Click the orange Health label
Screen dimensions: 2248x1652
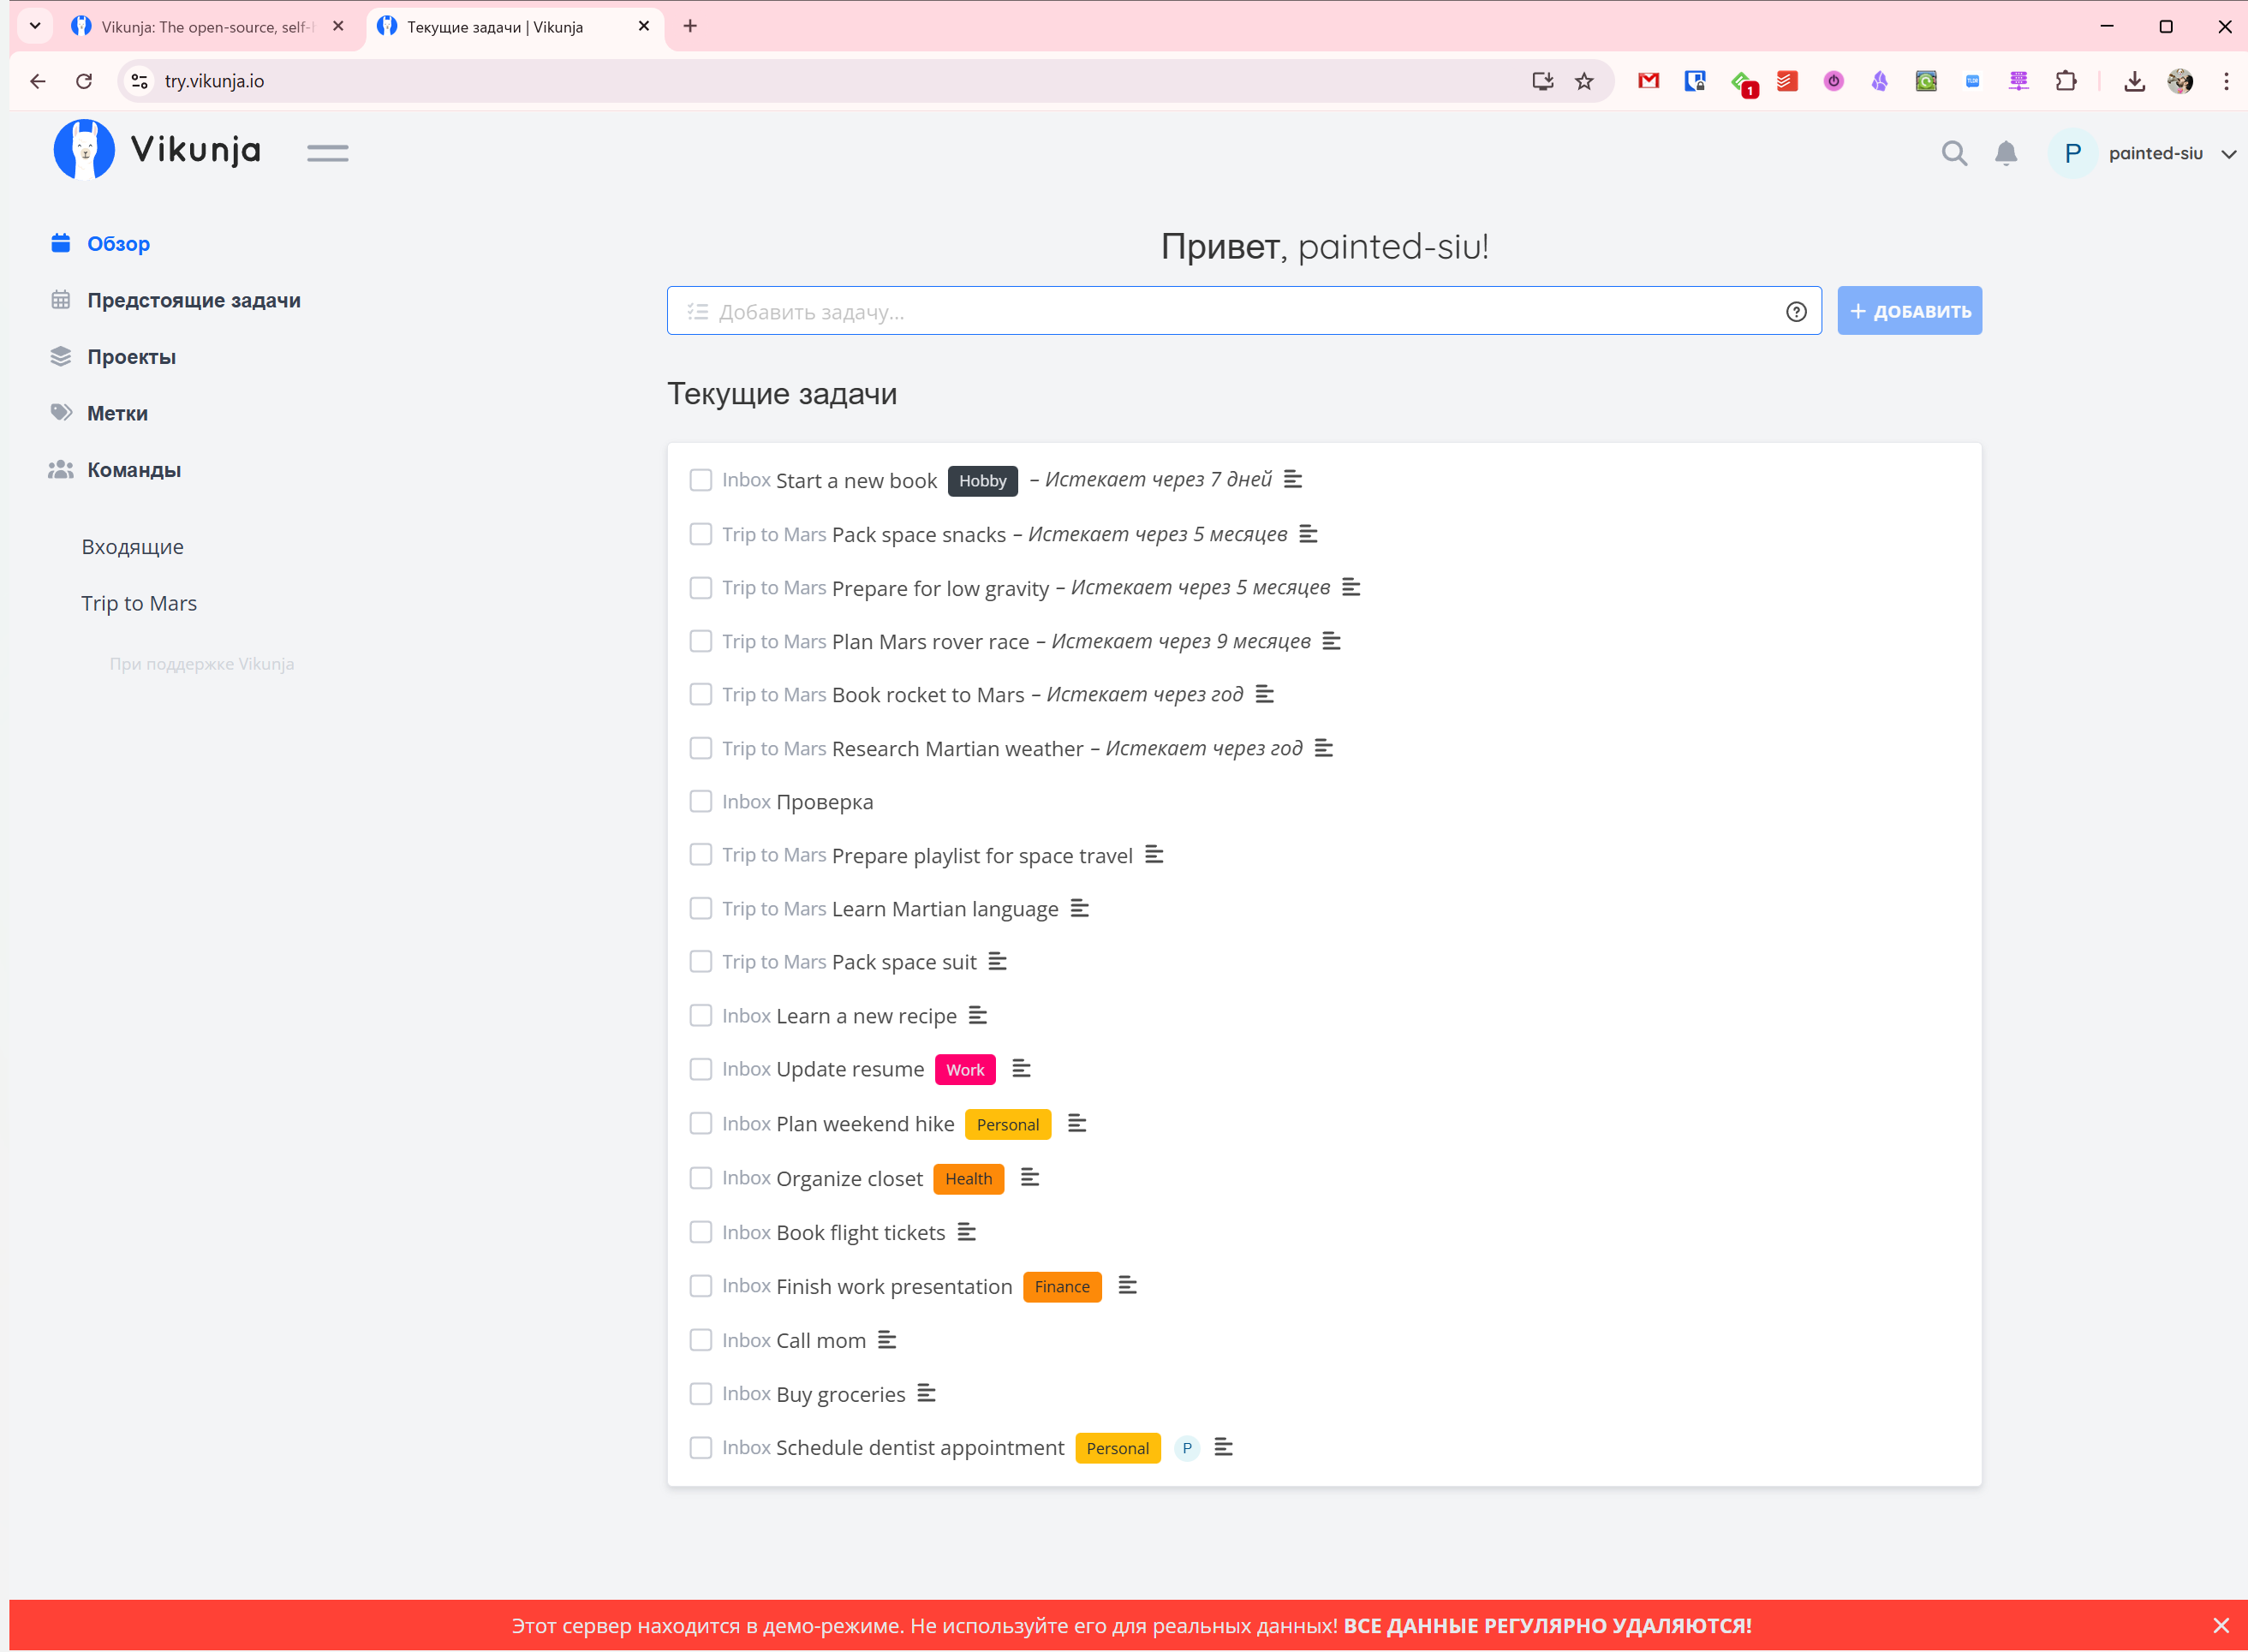click(967, 1178)
